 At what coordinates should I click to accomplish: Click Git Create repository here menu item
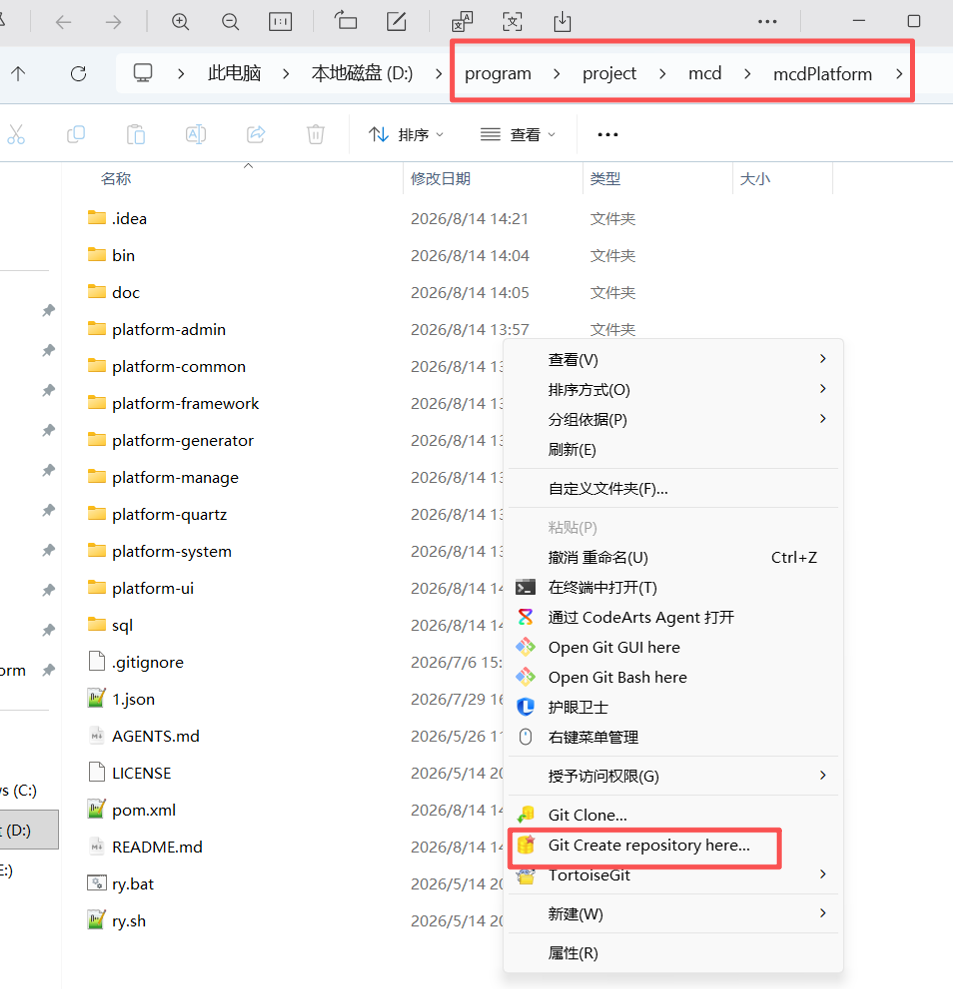(673, 845)
